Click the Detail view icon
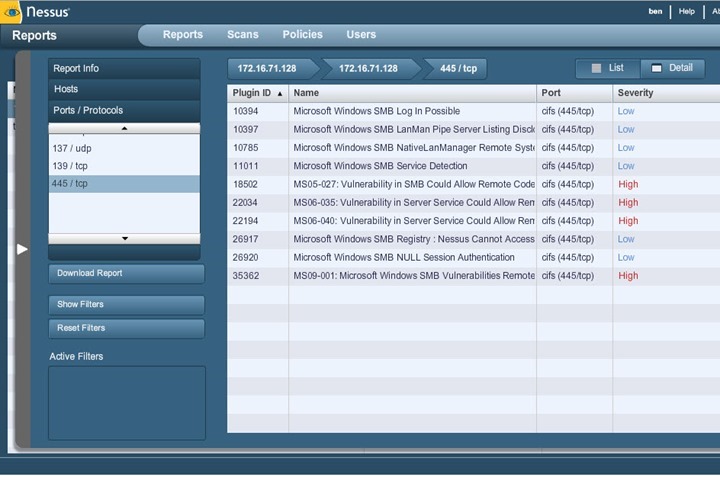 click(656, 68)
